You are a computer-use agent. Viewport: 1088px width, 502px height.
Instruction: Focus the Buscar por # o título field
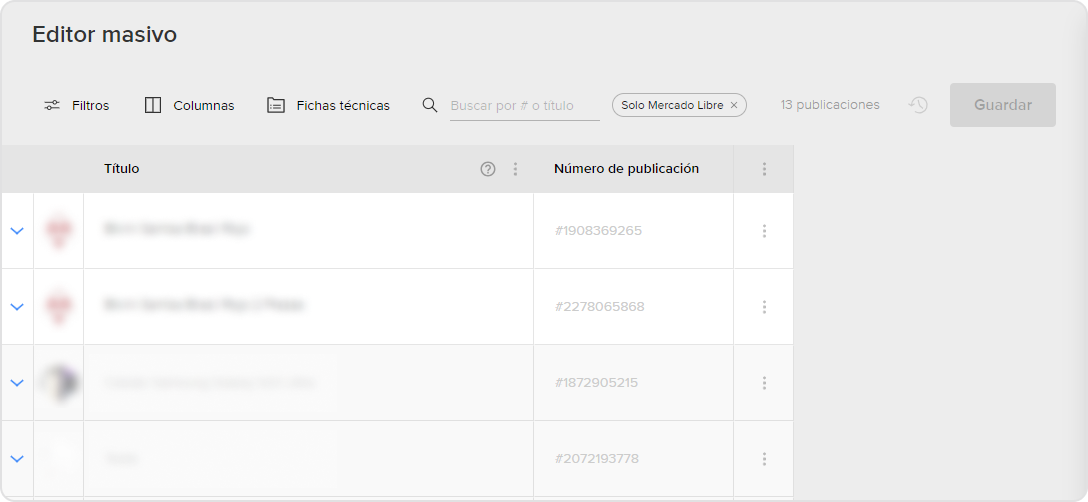tap(525, 106)
